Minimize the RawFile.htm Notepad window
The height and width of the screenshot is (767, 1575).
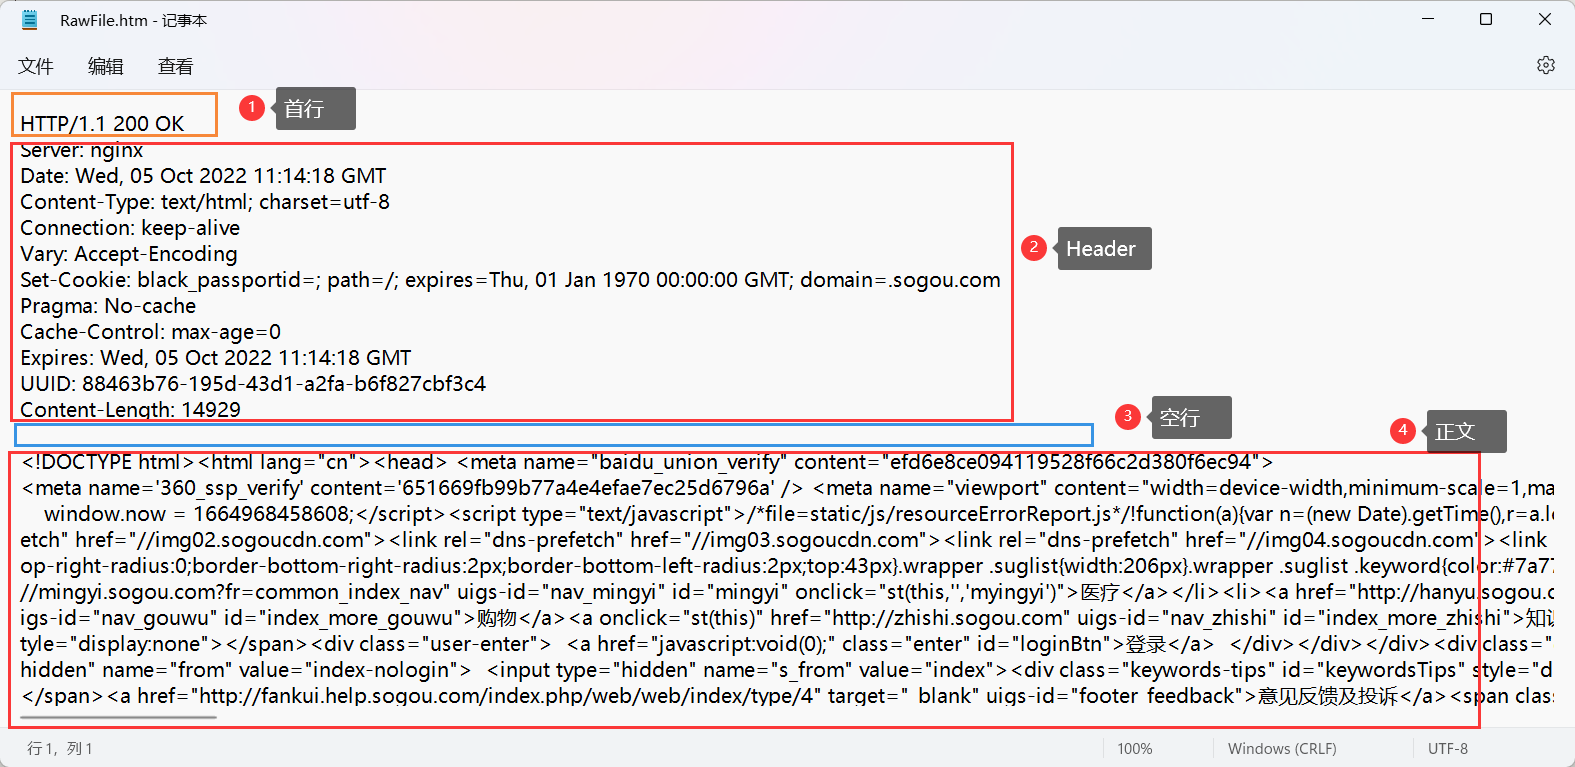(x=1428, y=19)
